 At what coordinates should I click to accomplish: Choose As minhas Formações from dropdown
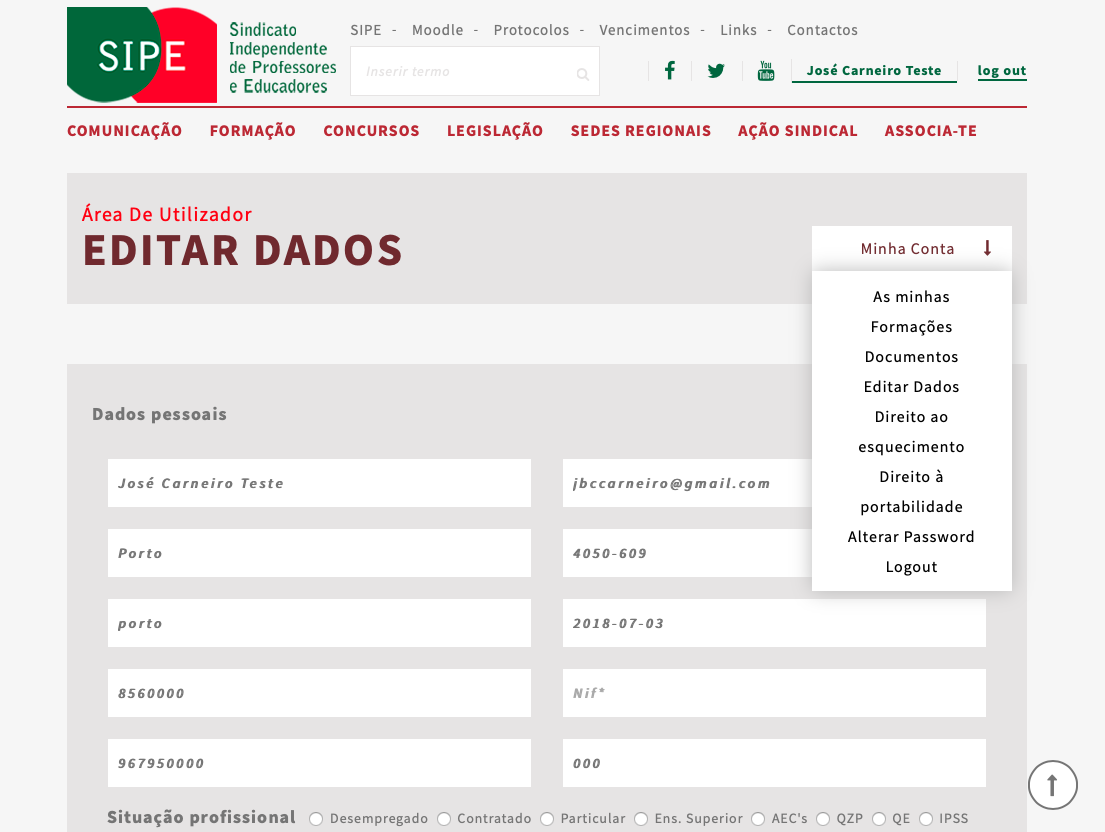tap(911, 311)
